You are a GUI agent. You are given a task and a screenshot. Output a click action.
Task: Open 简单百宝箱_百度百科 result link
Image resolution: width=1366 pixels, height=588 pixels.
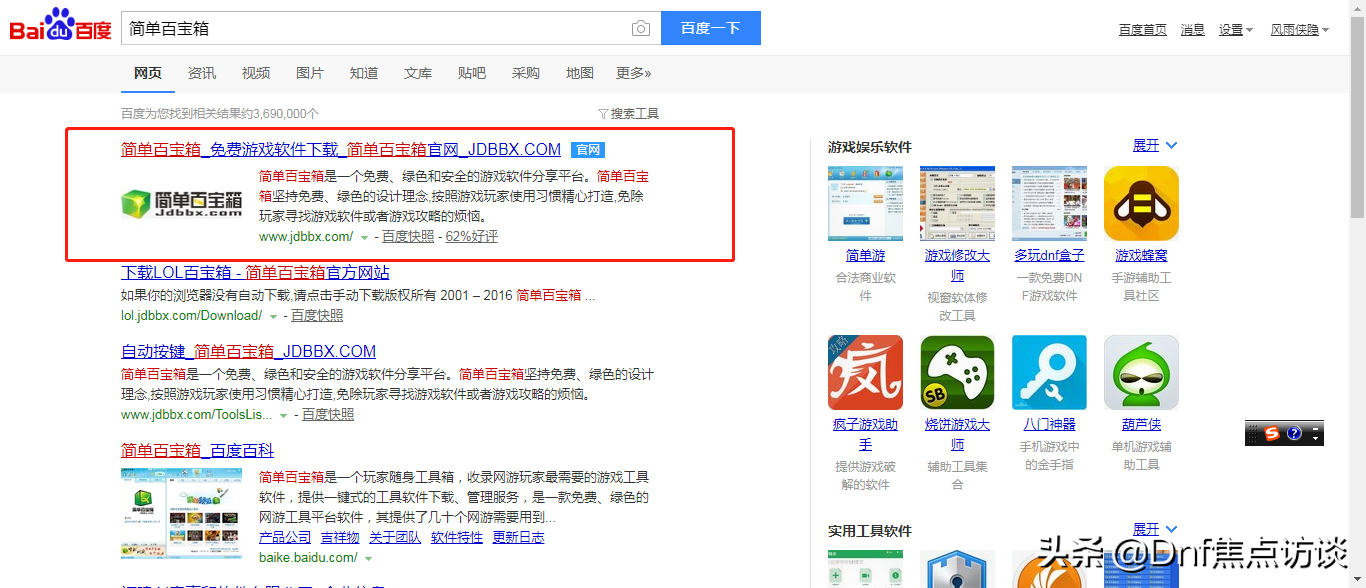click(197, 450)
